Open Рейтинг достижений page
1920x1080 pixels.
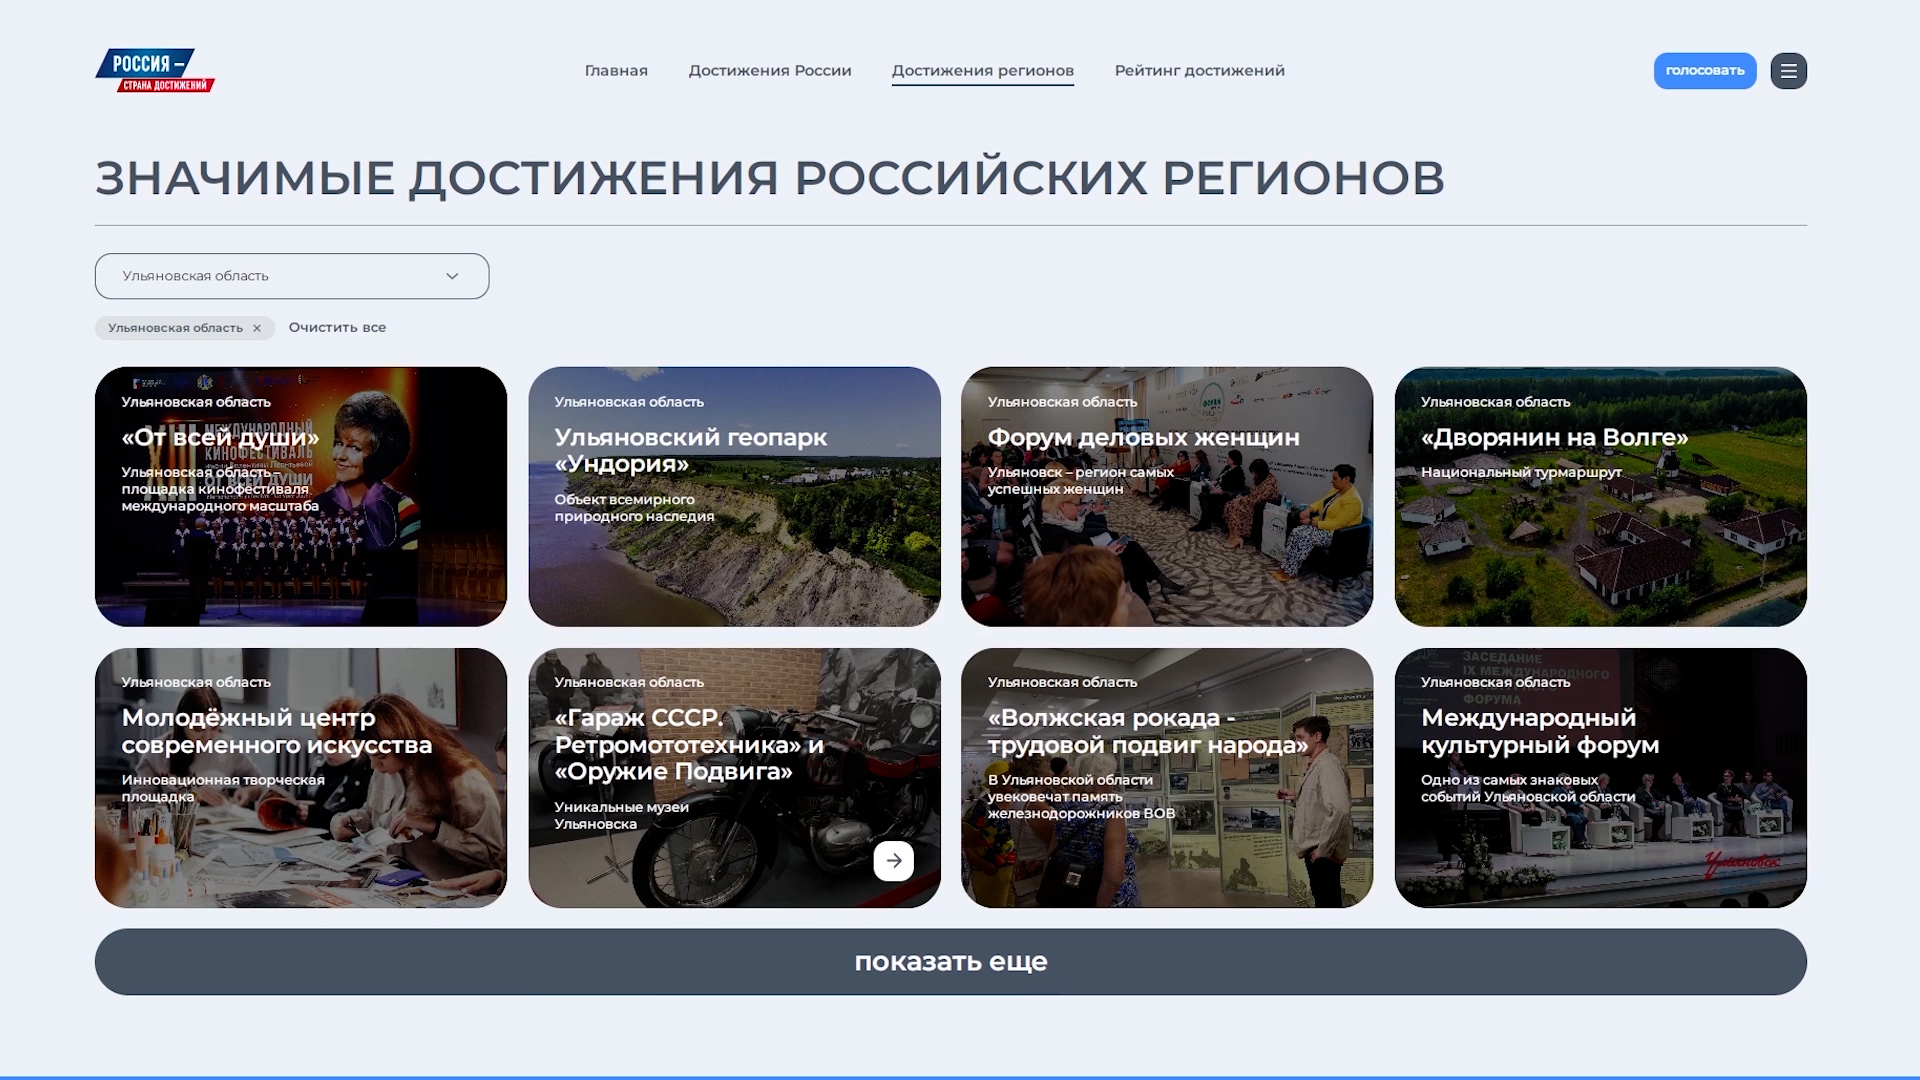1199,71
